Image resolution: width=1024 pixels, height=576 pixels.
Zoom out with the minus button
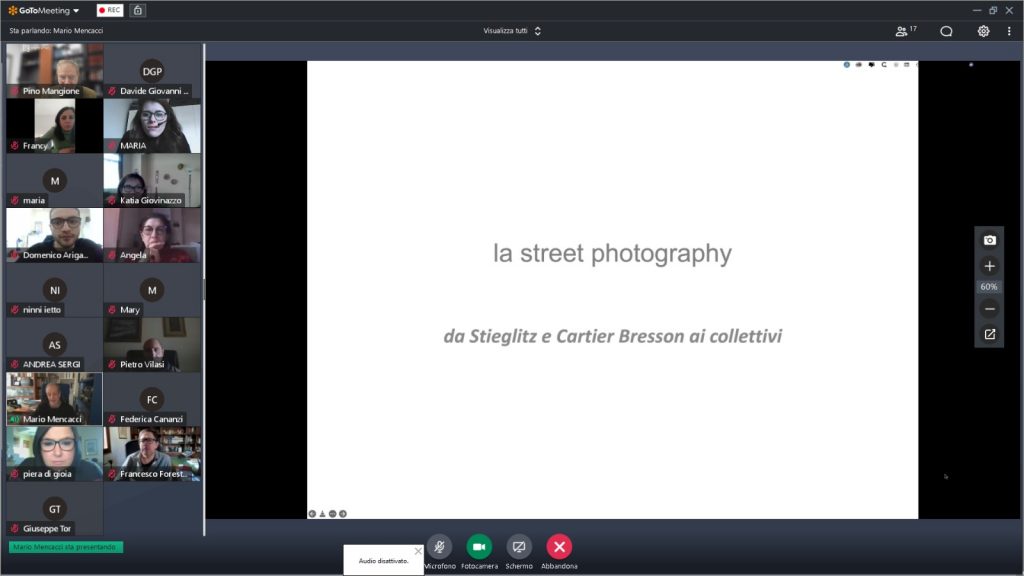(989, 309)
